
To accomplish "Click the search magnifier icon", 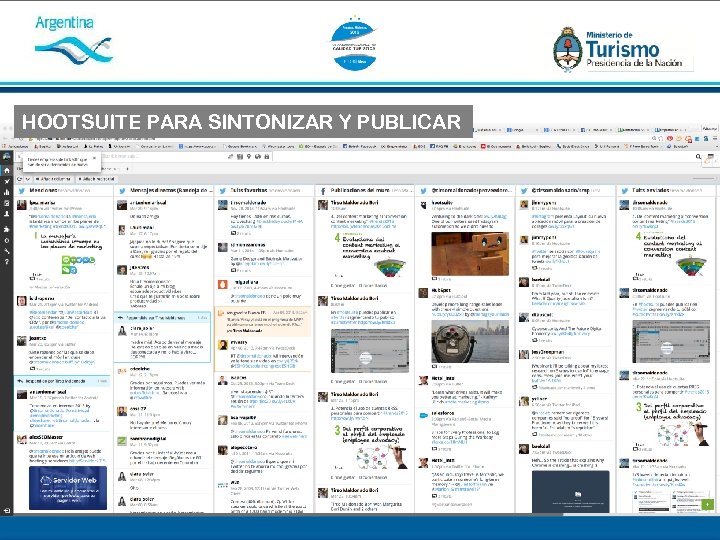I will click(x=698, y=157).
